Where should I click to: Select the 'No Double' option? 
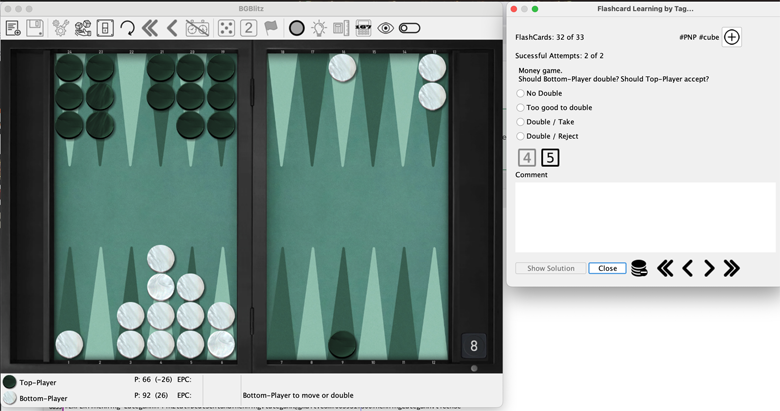point(520,93)
